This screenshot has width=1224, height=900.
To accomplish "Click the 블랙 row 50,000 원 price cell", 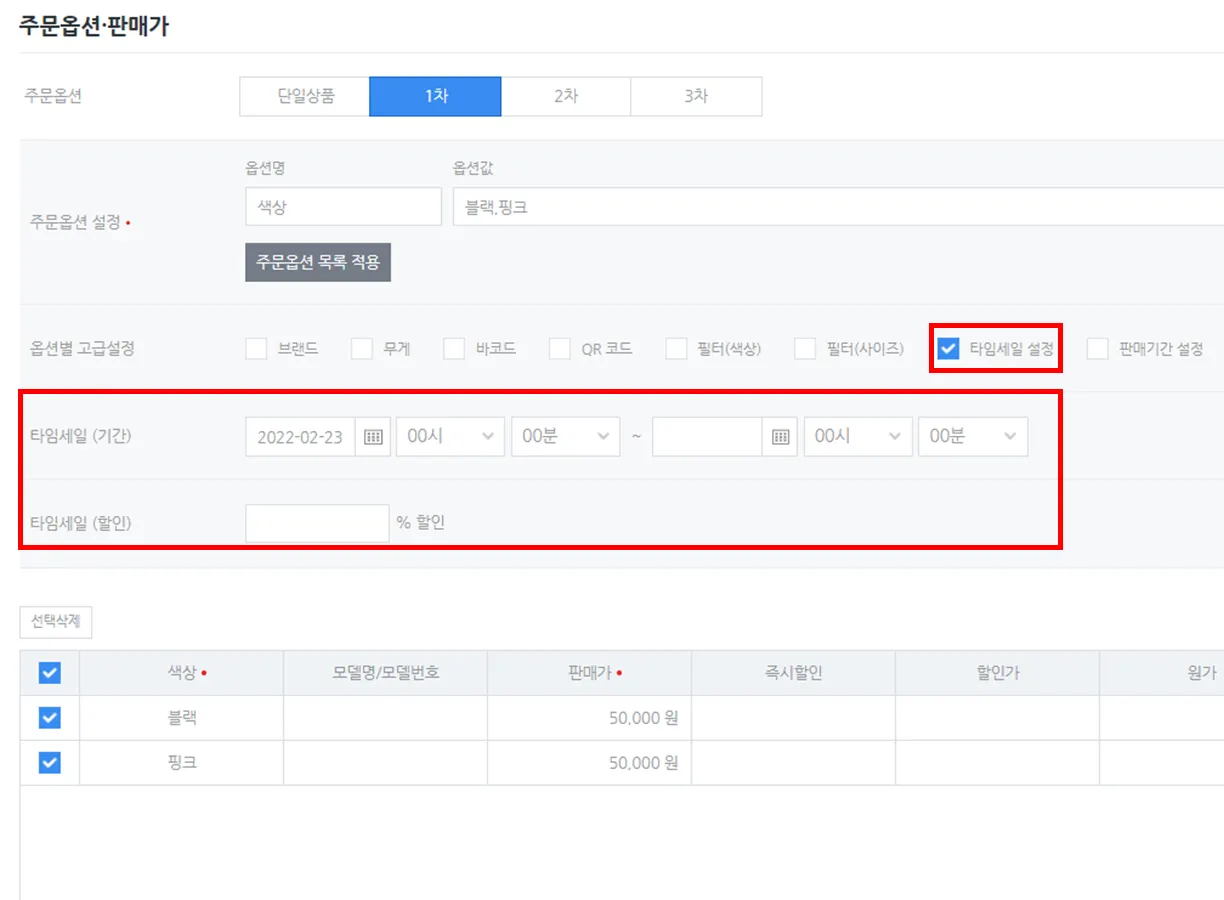I will pos(589,718).
